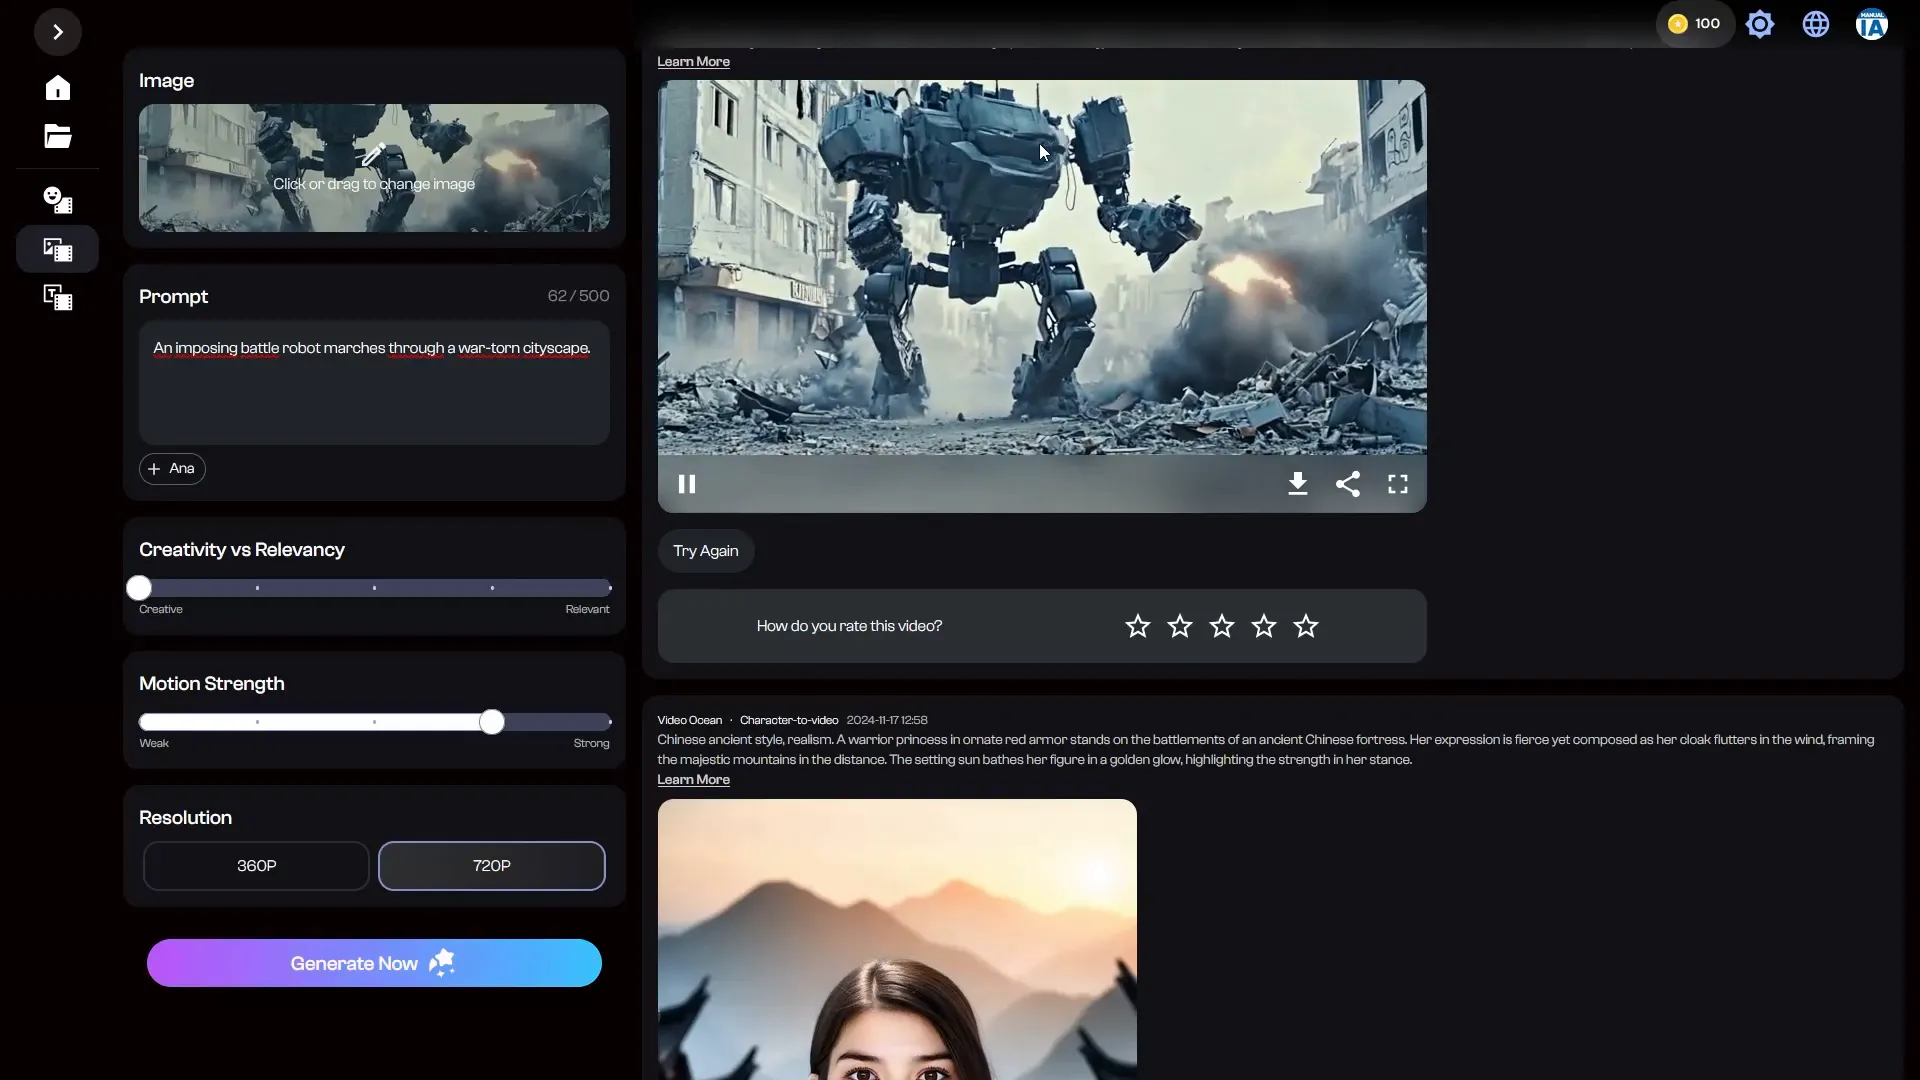Open the folder icon in the sidebar
This screenshot has height=1080, width=1920.
tap(58, 136)
